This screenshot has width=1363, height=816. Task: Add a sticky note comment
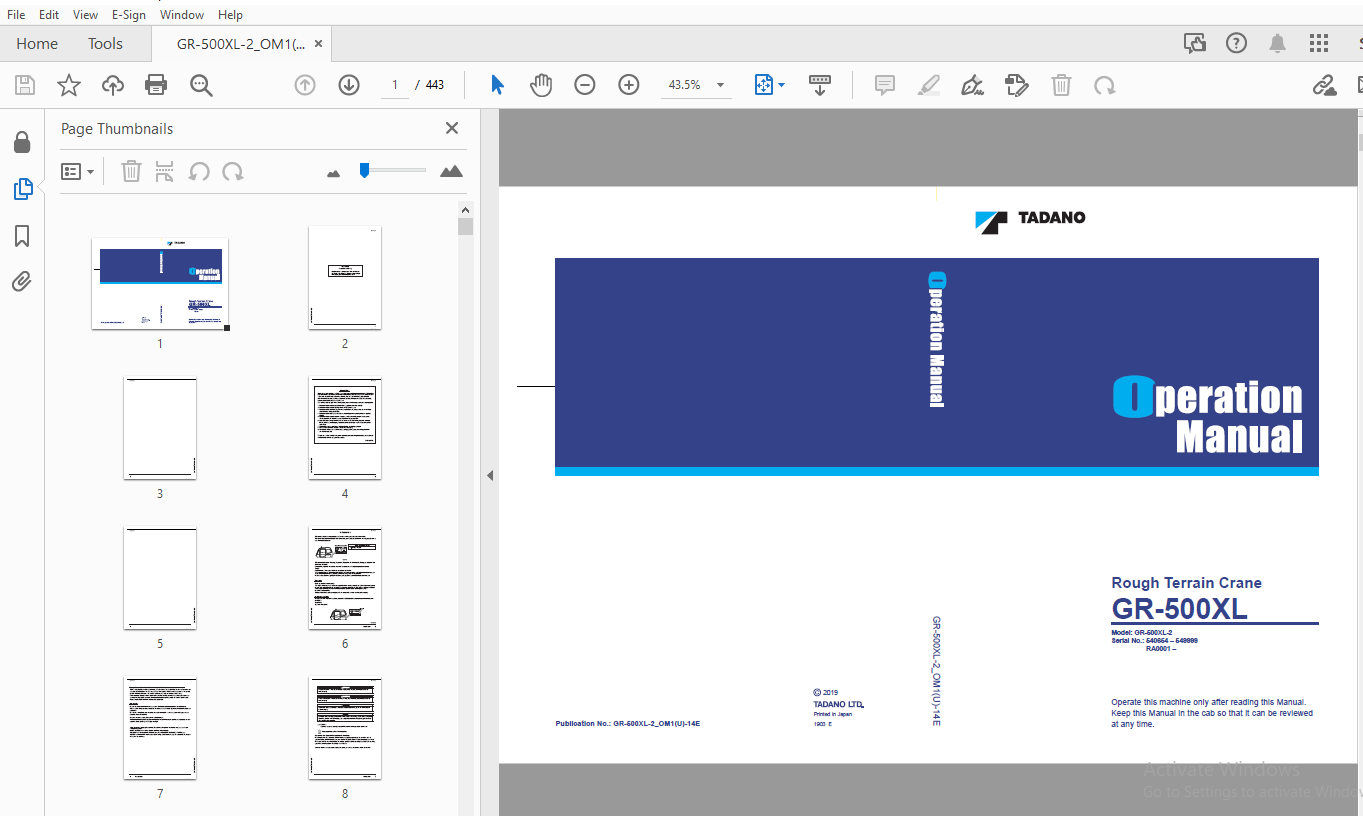(x=885, y=85)
